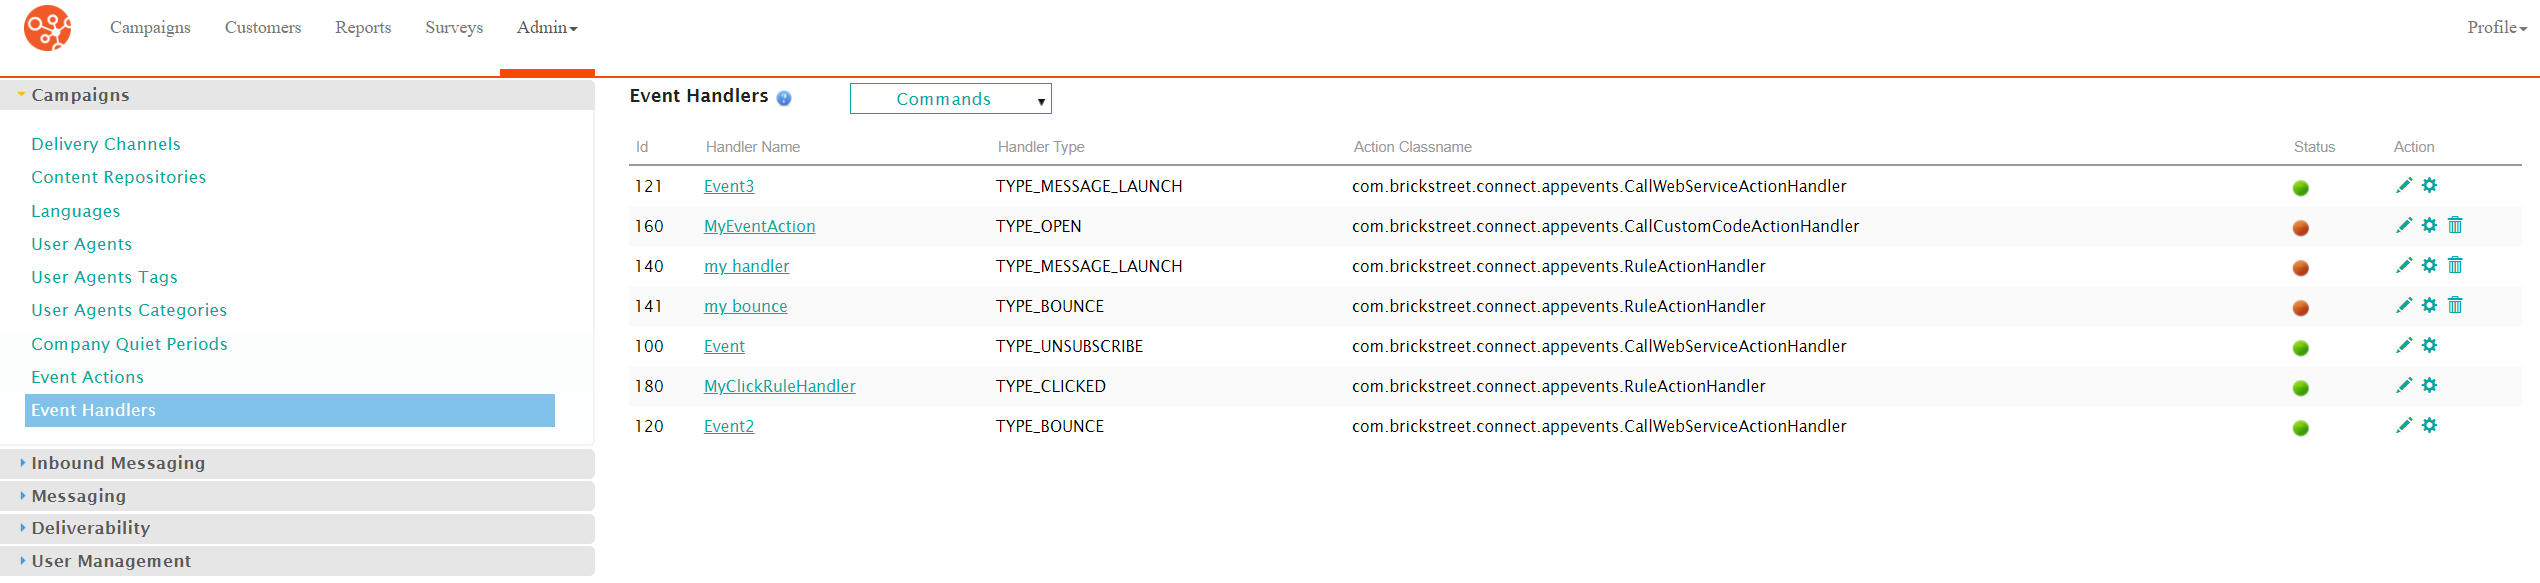
Task: Open gear settings for 'my bounce'
Action: point(2430,305)
